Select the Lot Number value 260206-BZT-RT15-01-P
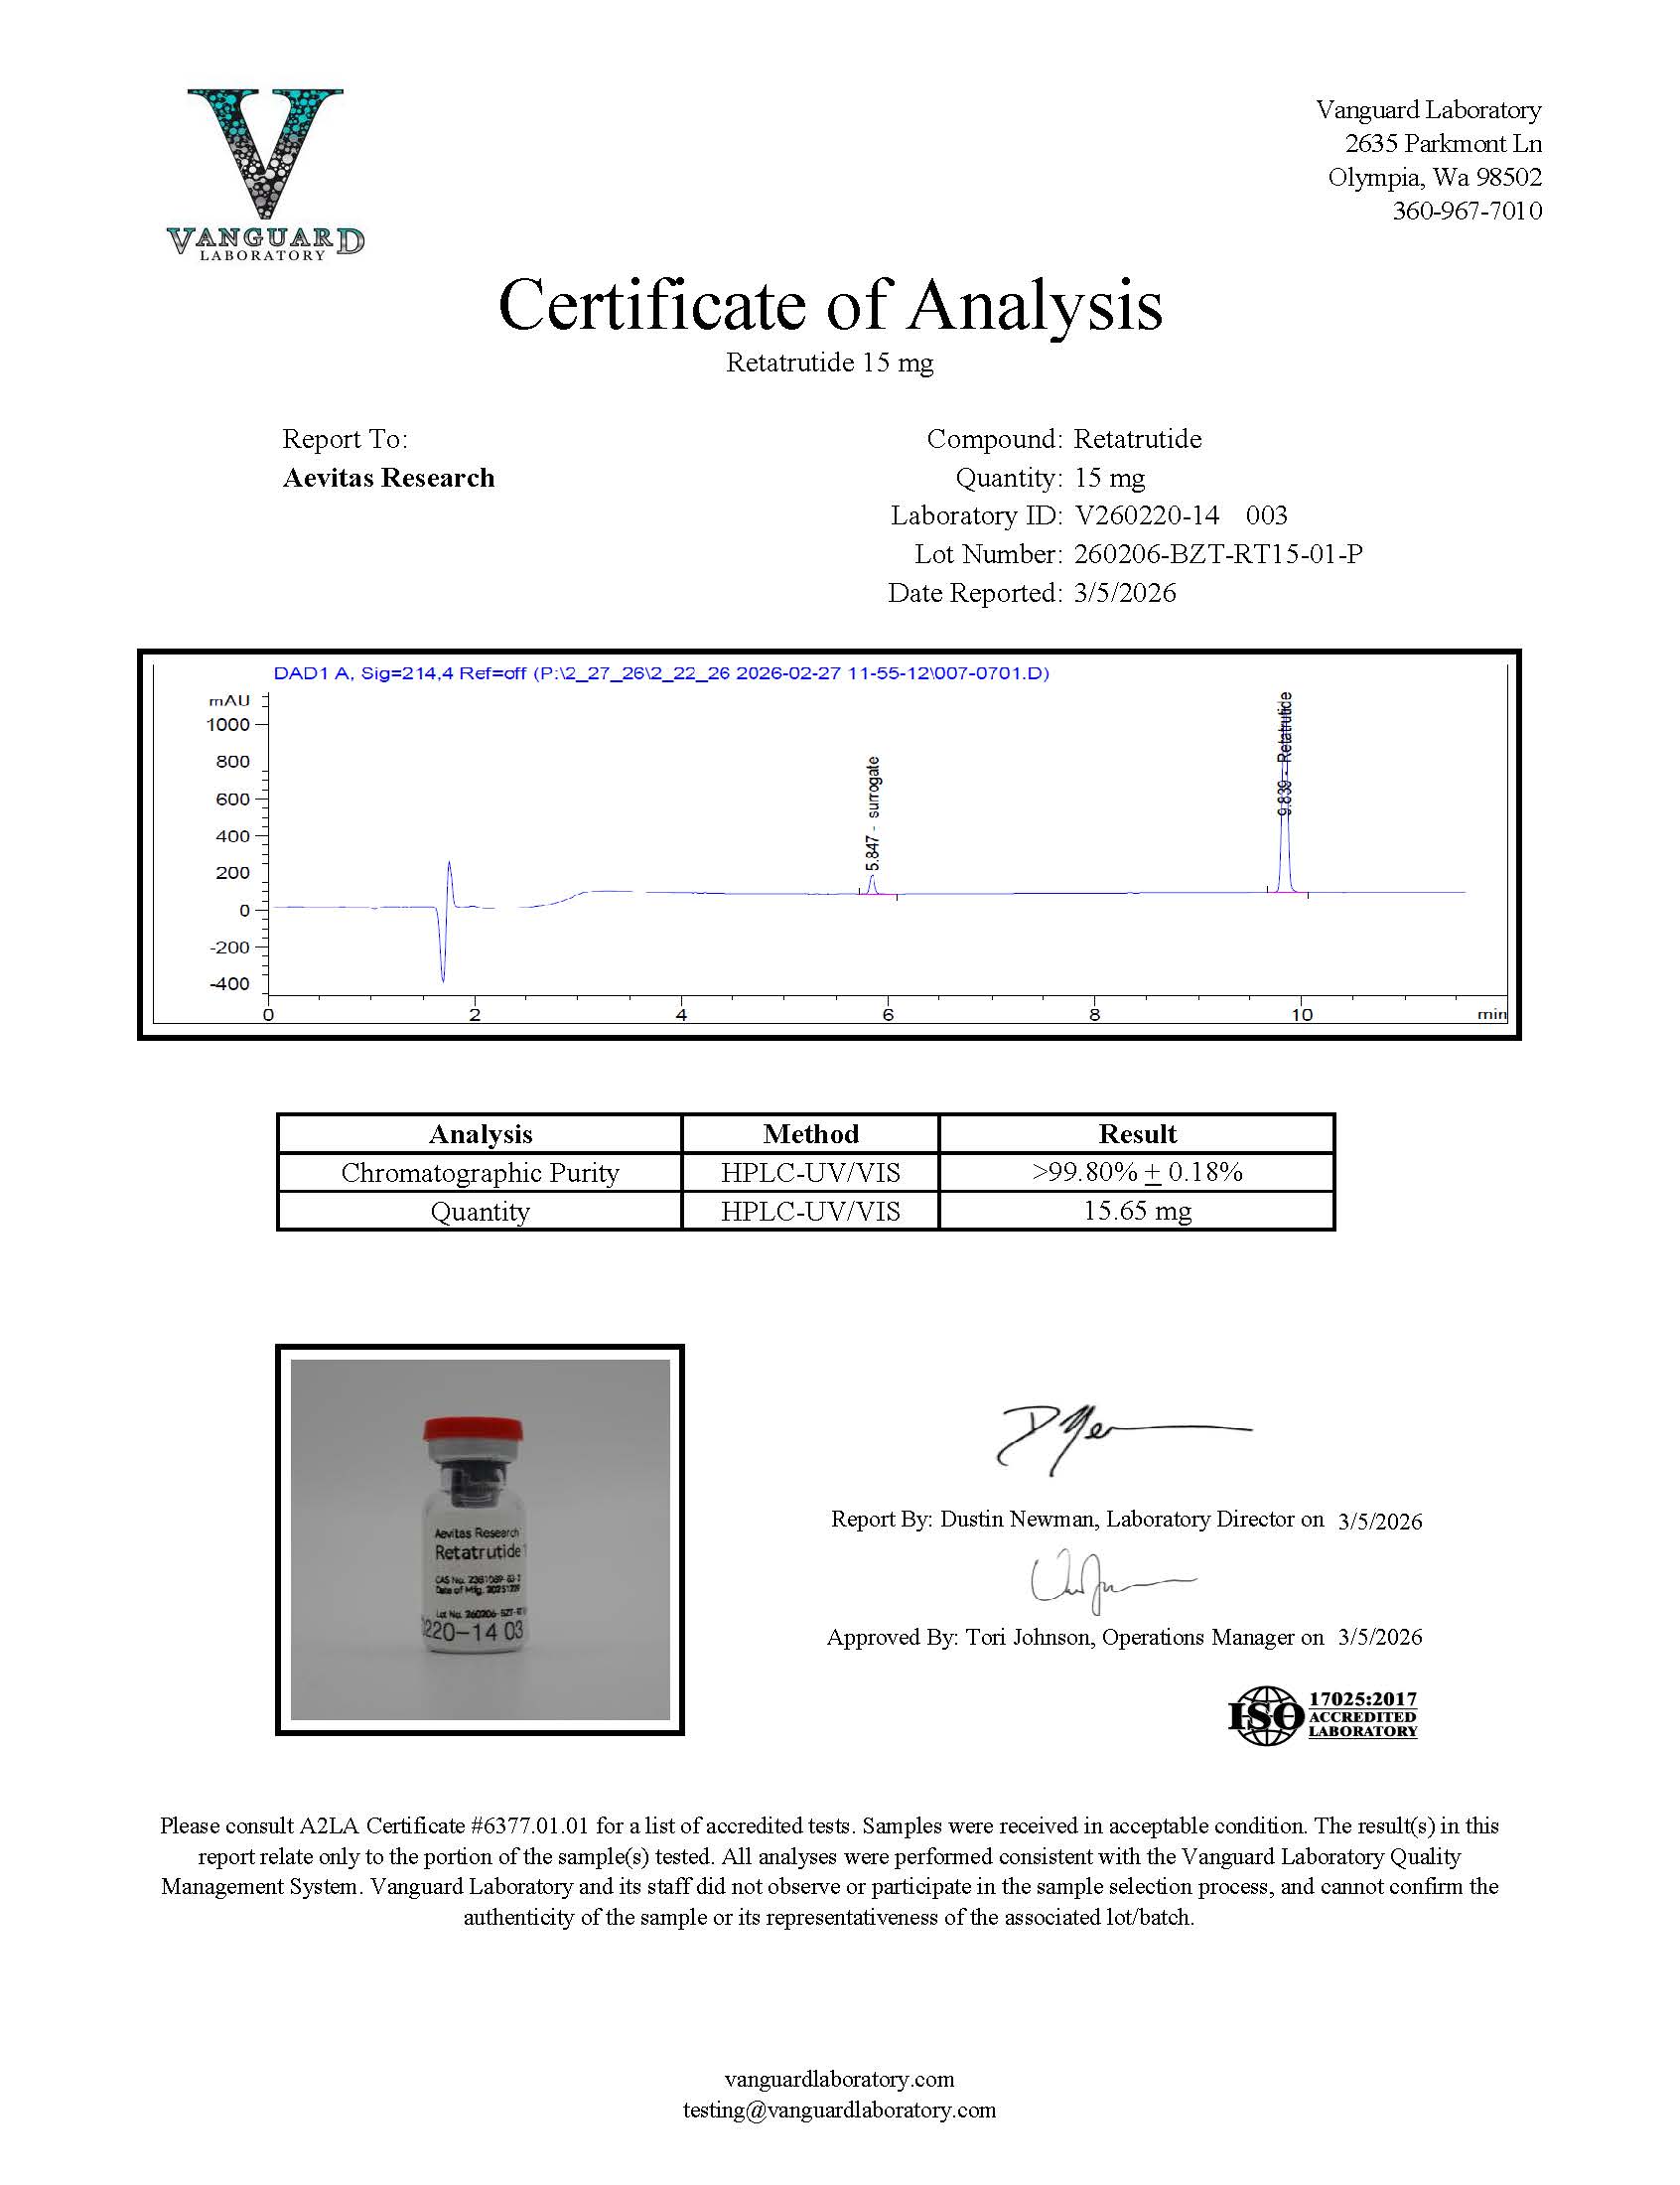The height and width of the screenshot is (2185, 1680). point(1217,554)
